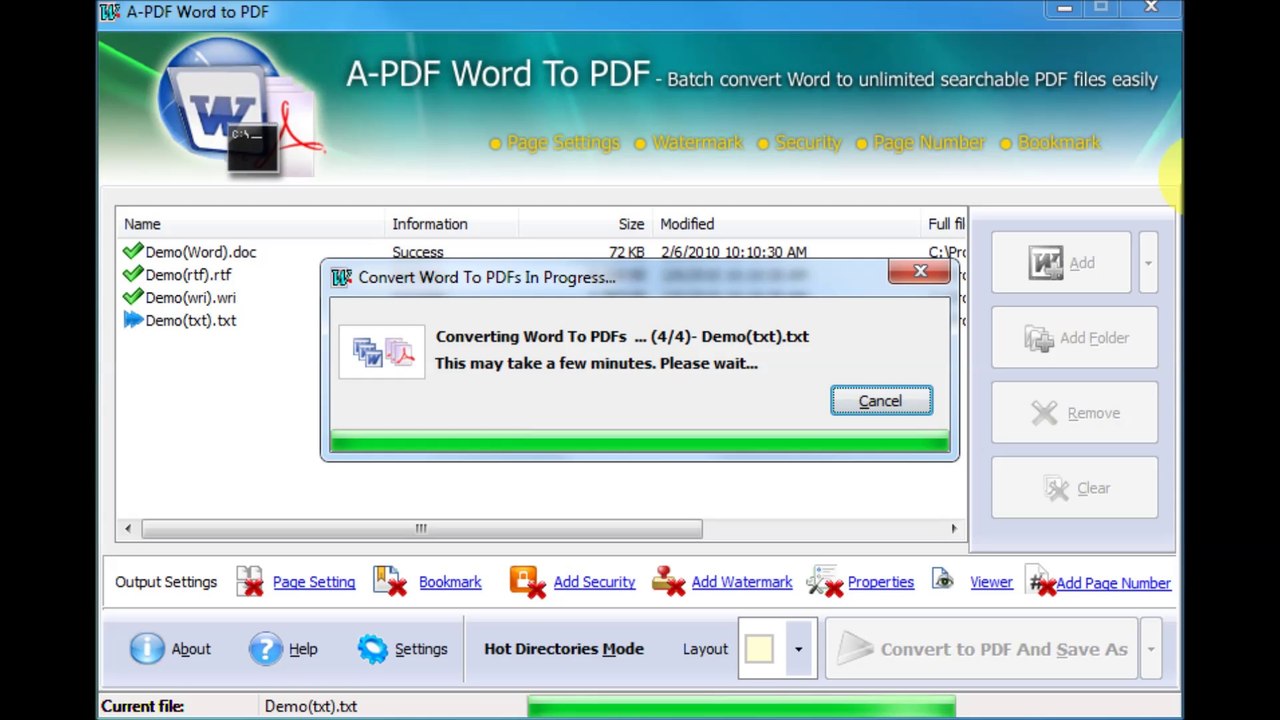Open the Bookmark link
This screenshot has height=720, width=1280.
tap(450, 582)
